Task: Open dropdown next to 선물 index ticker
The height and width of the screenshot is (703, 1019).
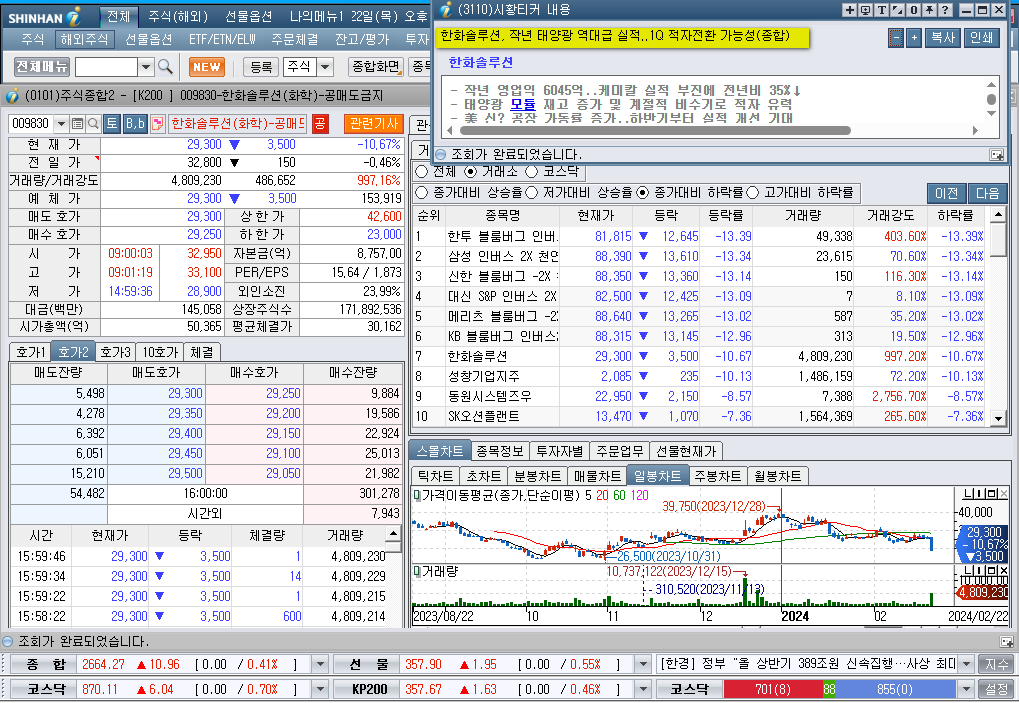Action: click(643, 664)
